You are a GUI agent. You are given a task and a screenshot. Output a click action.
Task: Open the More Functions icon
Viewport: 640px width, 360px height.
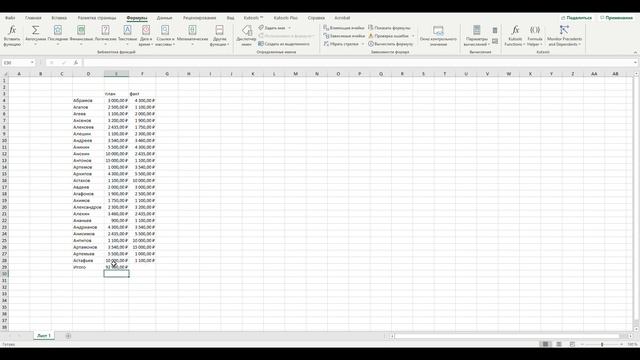click(219, 30)
